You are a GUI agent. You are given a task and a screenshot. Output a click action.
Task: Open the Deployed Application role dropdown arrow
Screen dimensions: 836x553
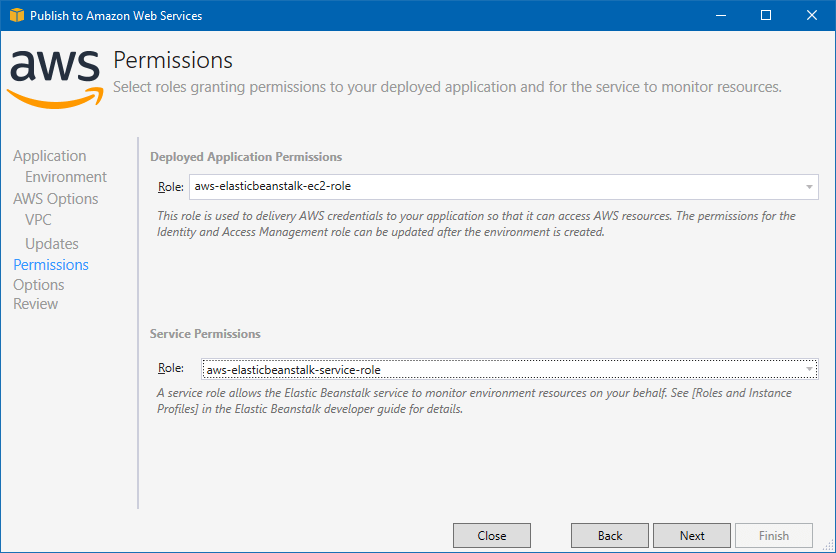pos(809,187)
